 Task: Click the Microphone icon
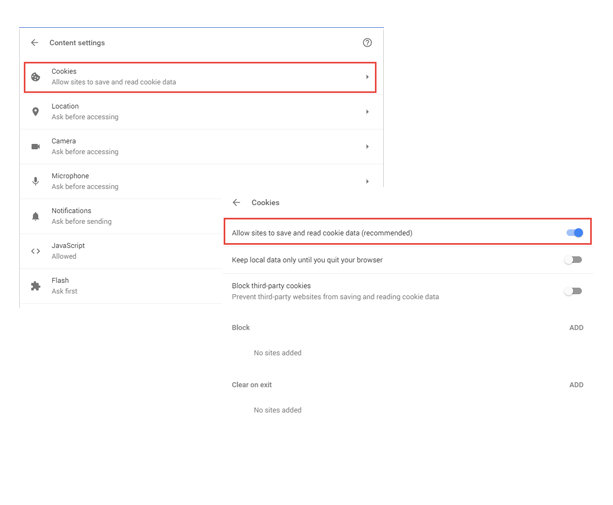click(36, 181)
